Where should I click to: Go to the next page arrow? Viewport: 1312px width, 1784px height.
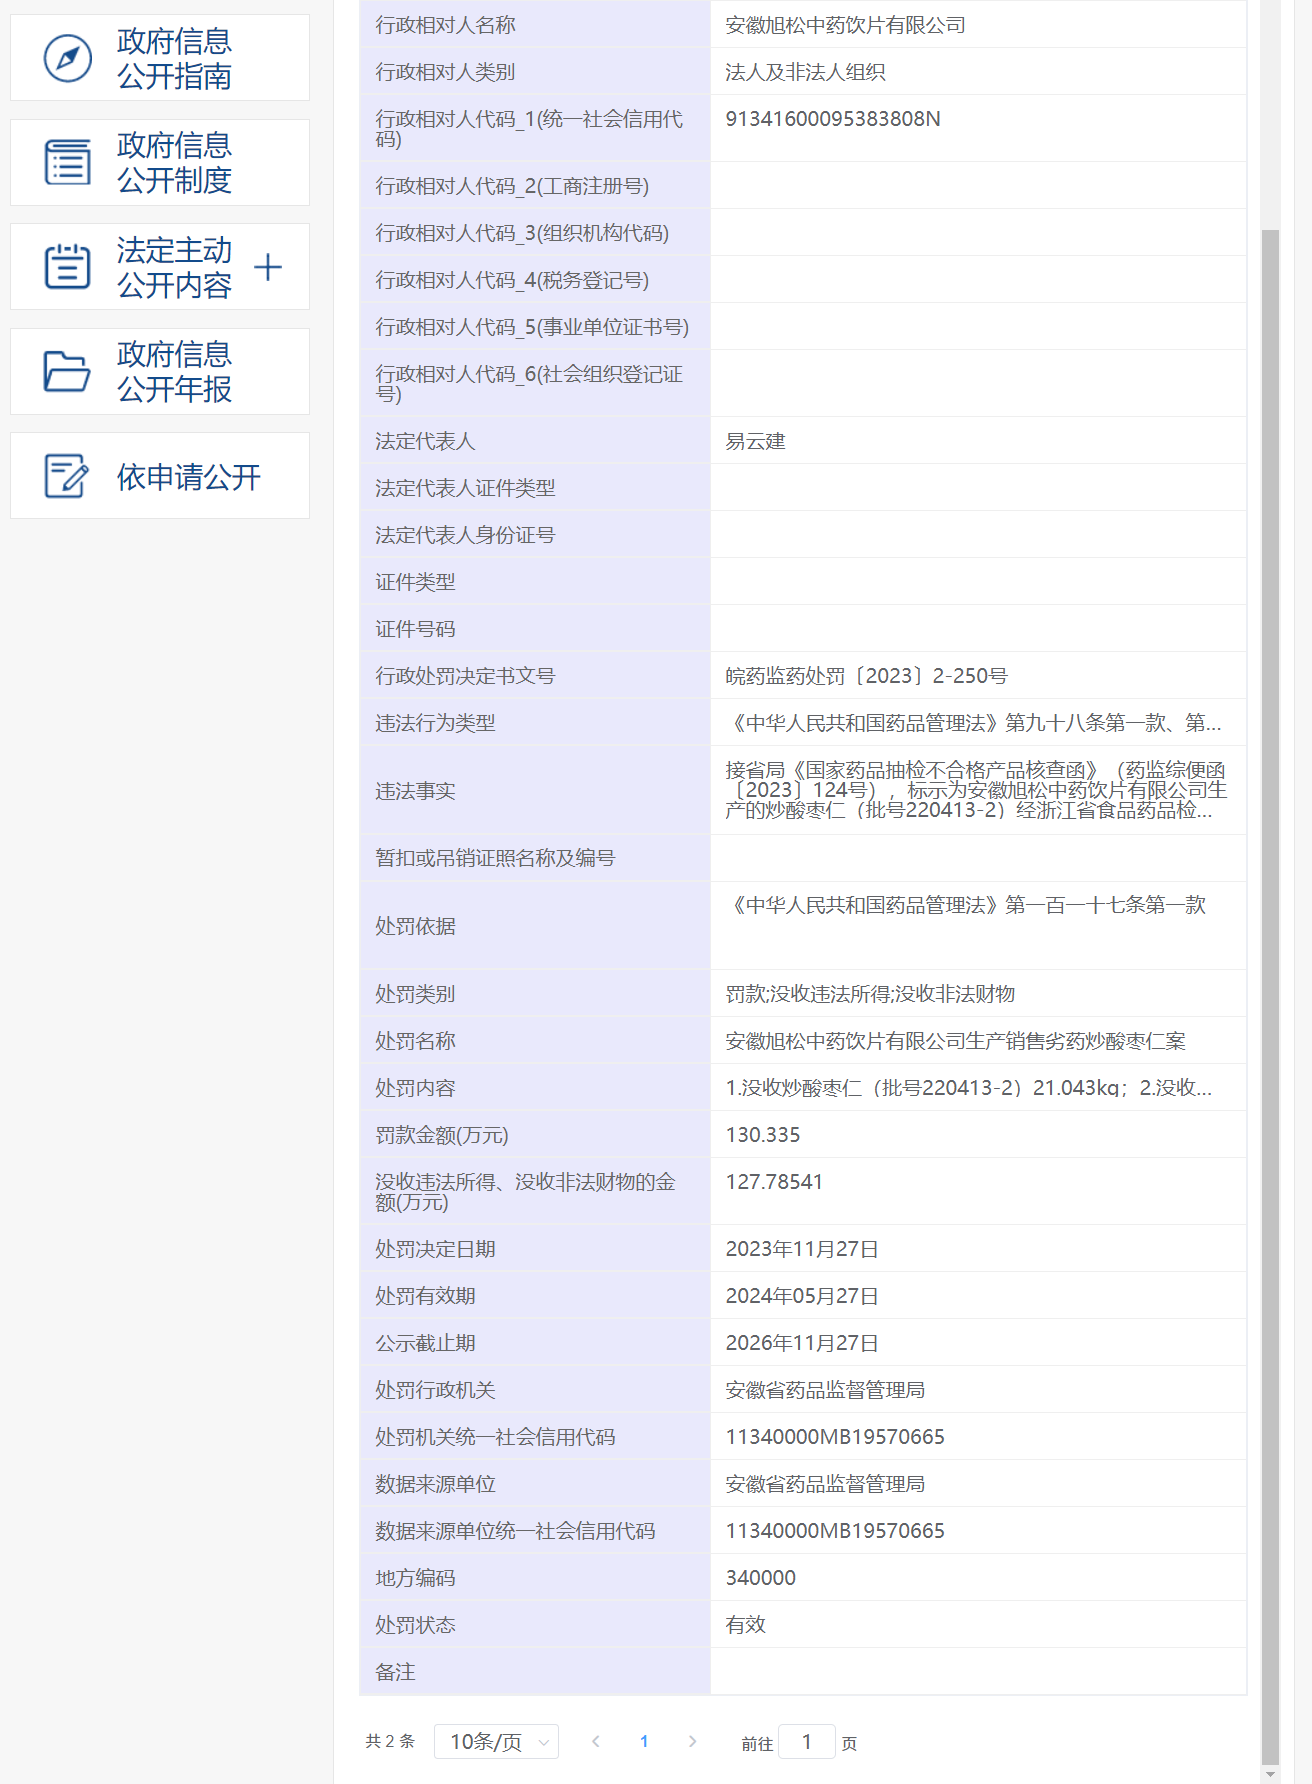click(x=692, y=1741)
